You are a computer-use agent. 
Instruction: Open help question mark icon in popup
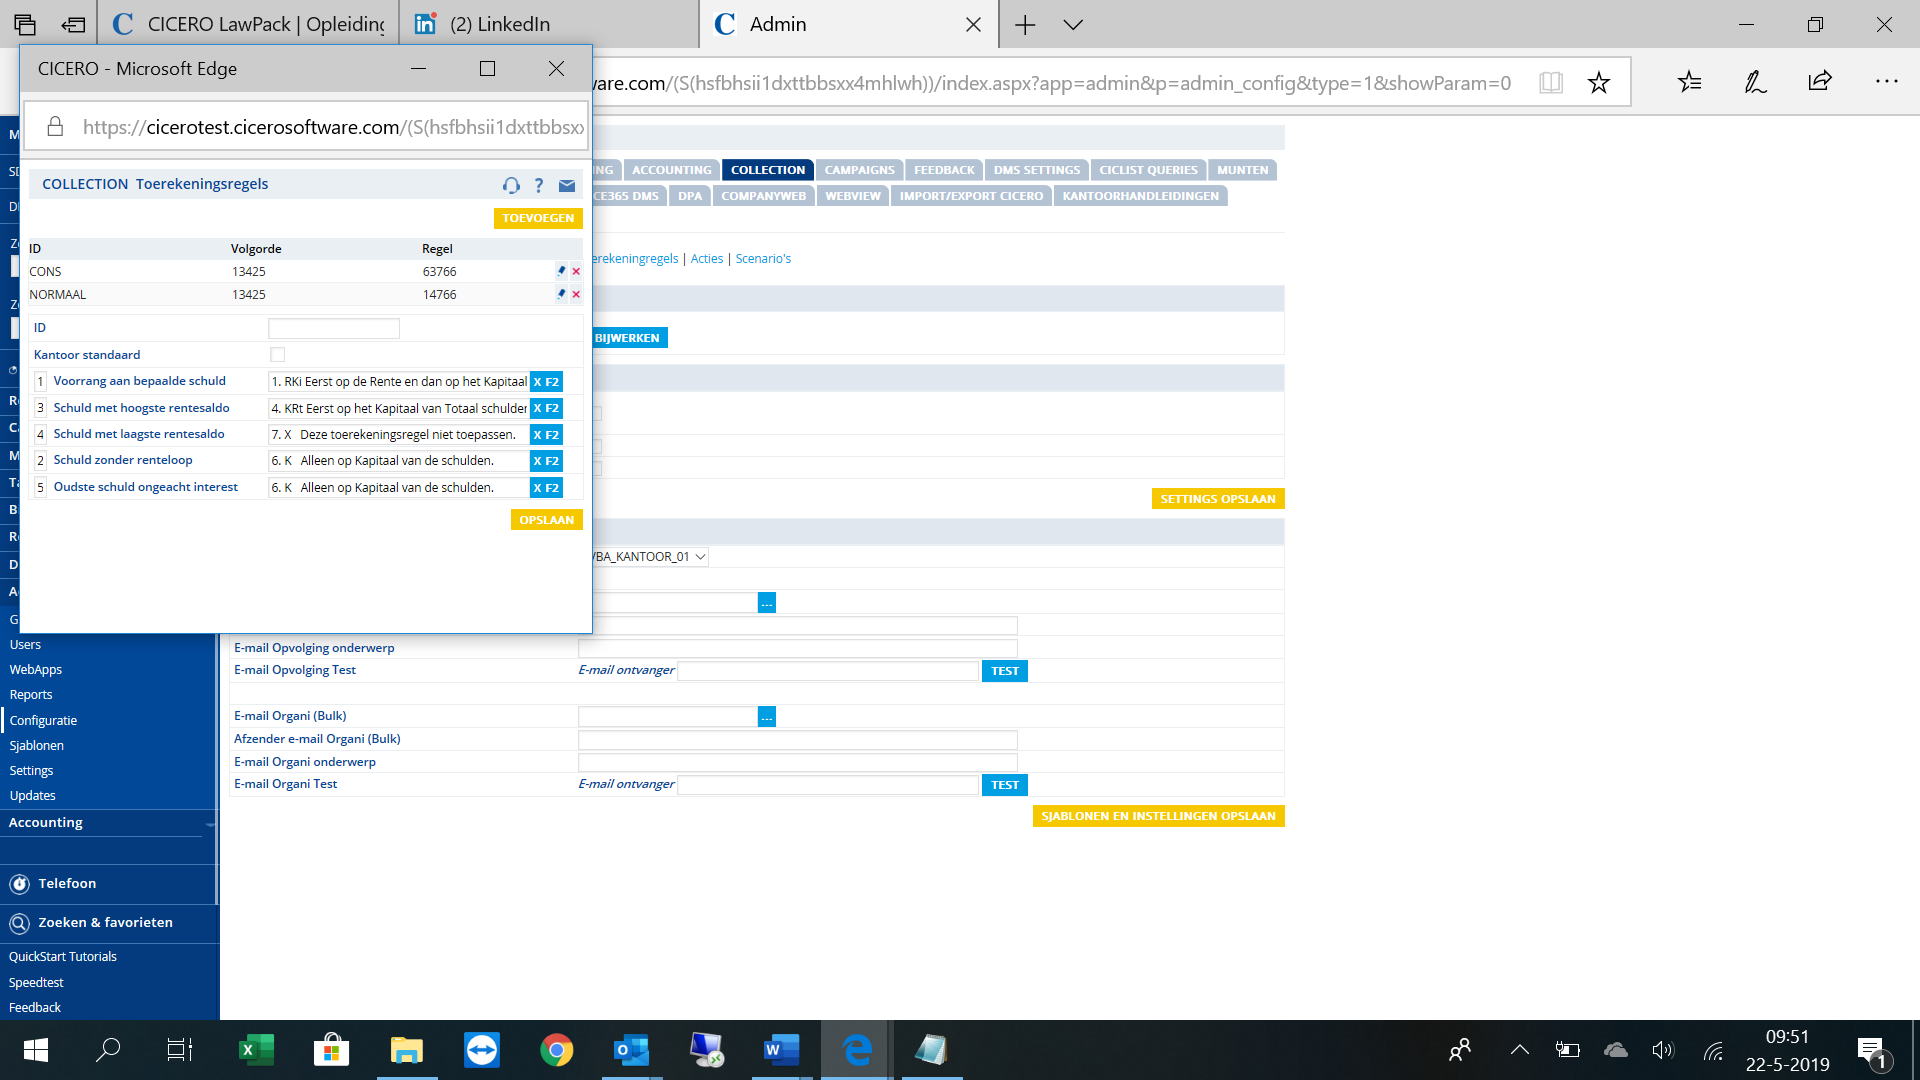point(539,185)
